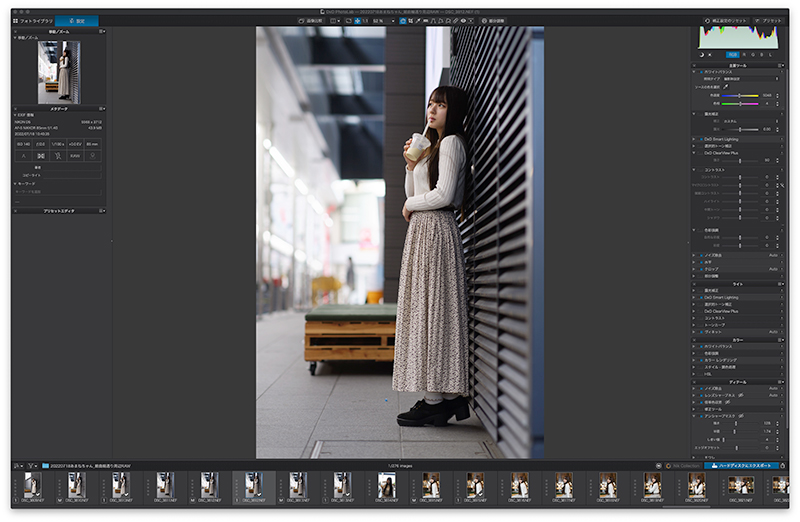Viewport: 800px width, 522px height.
Task: Open the light palette menu icon
Action: point(781,284)
